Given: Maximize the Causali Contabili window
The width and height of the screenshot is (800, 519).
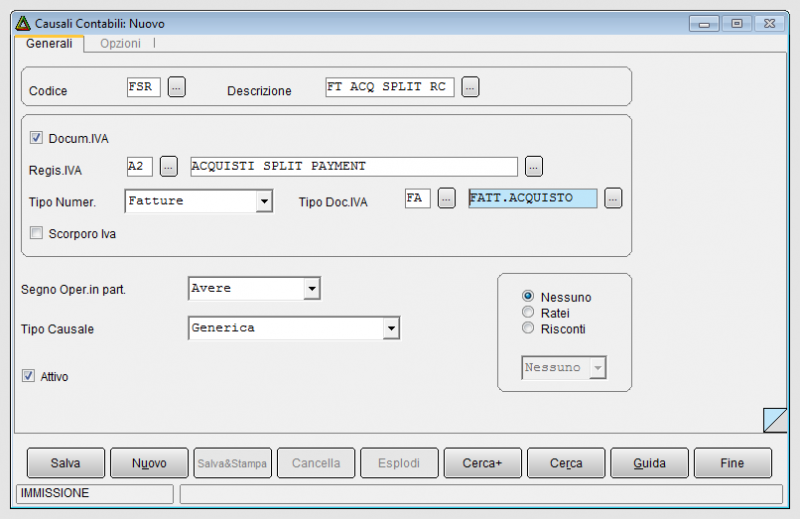Looking at the screenshot, I should pyautogui.click(x=737, y=23).
